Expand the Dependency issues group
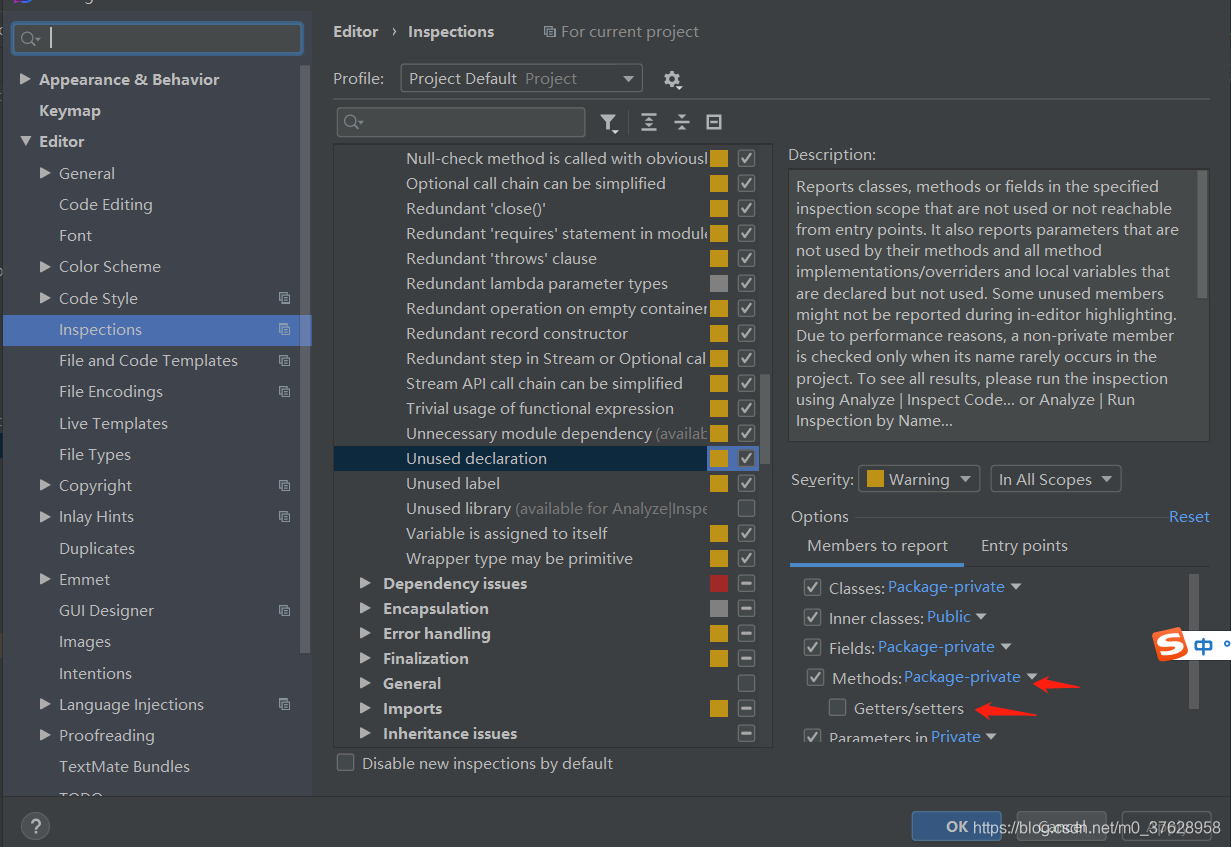The height and width of the screenshot is (847, 1231). click(x=365, y=583)
